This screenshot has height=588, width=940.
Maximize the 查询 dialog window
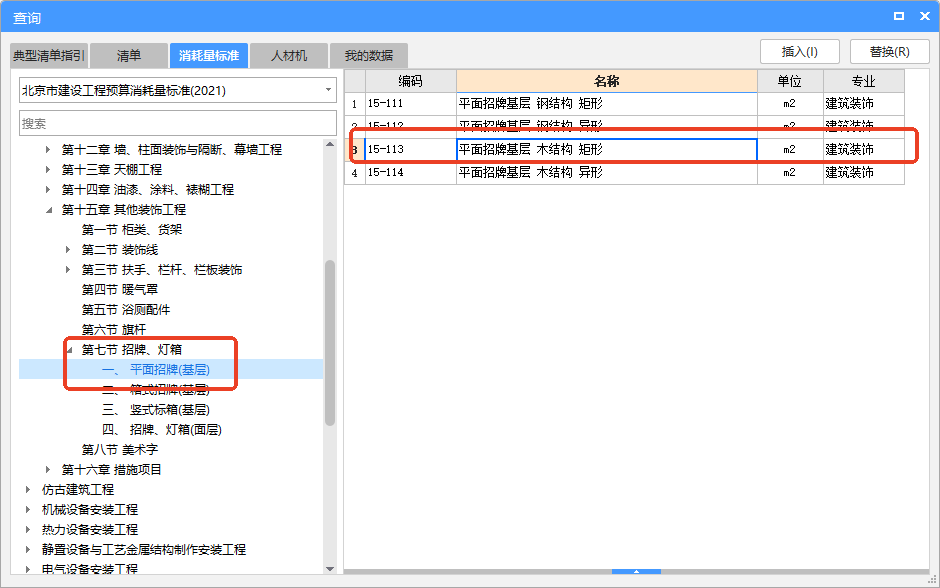[x=899, y=16]
